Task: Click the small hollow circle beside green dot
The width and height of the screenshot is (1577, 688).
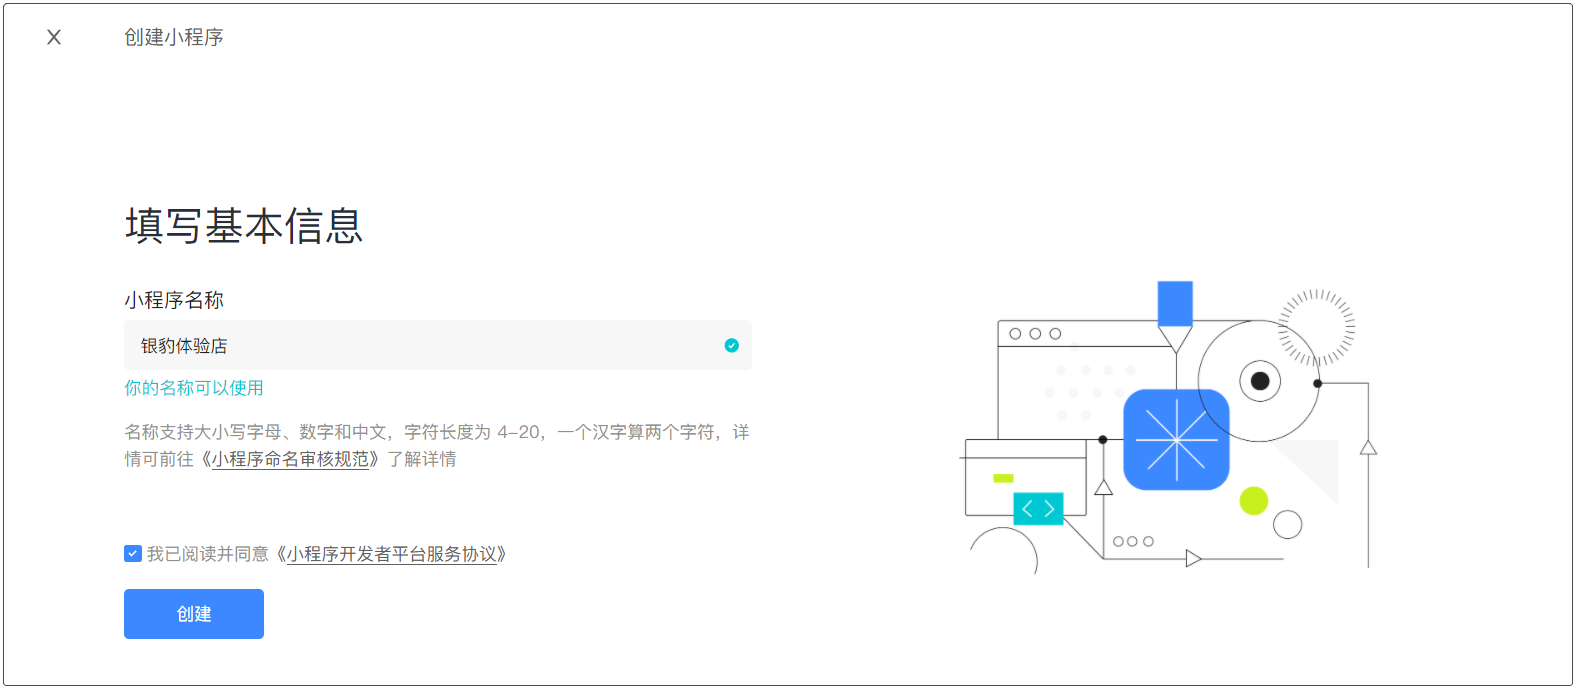Action: tap(1287, 524)
